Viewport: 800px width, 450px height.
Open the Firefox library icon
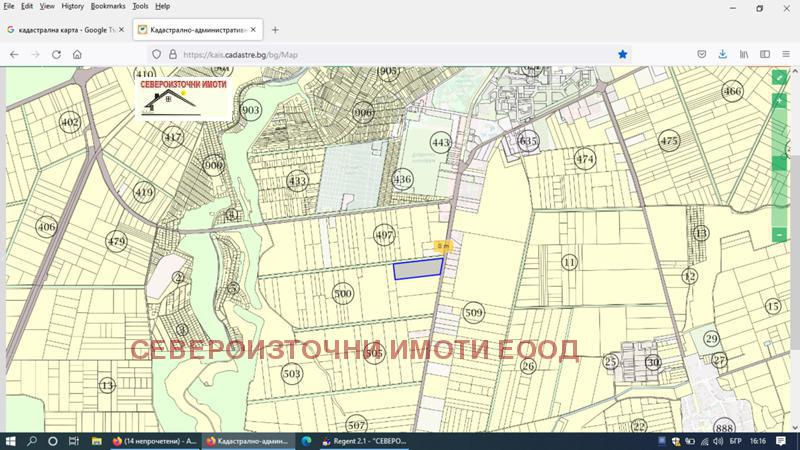744,54
